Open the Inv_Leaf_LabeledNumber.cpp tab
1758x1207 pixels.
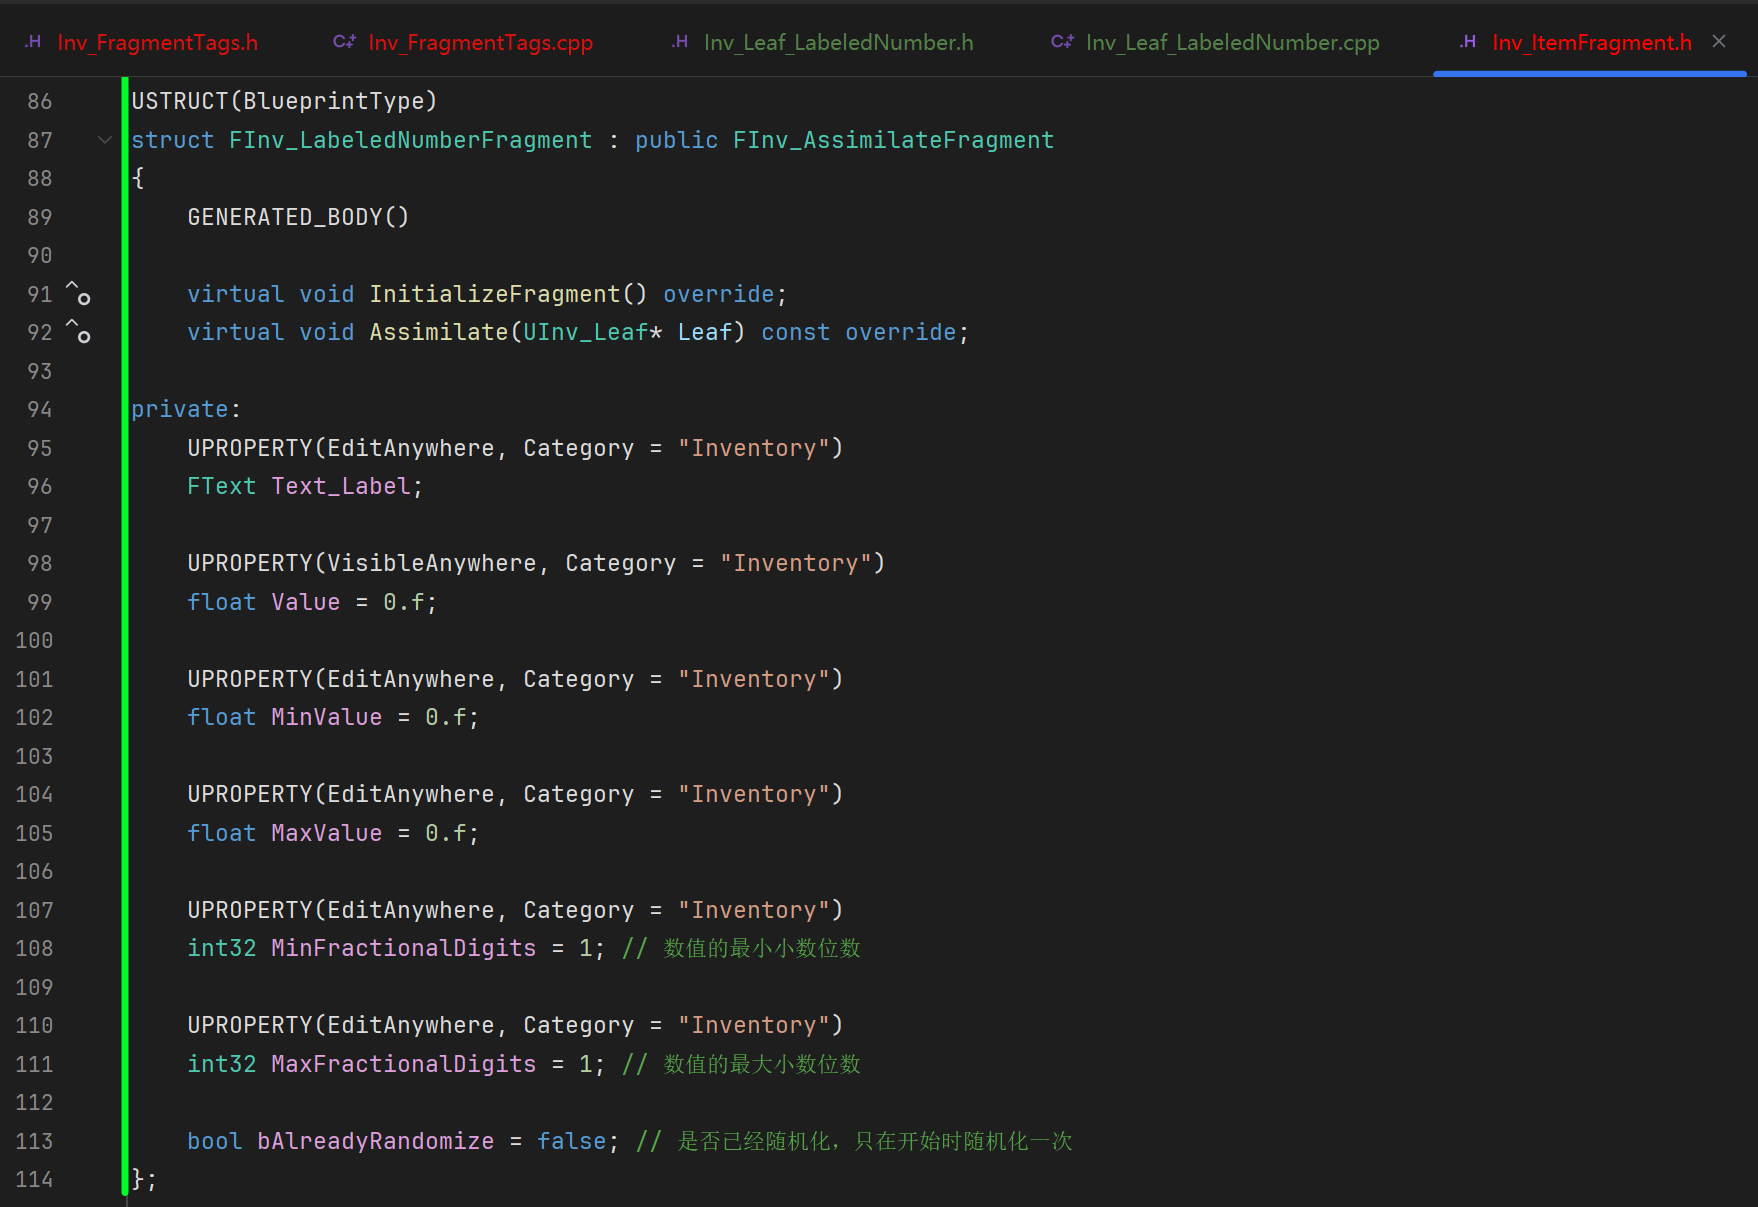coord(1215,42)
